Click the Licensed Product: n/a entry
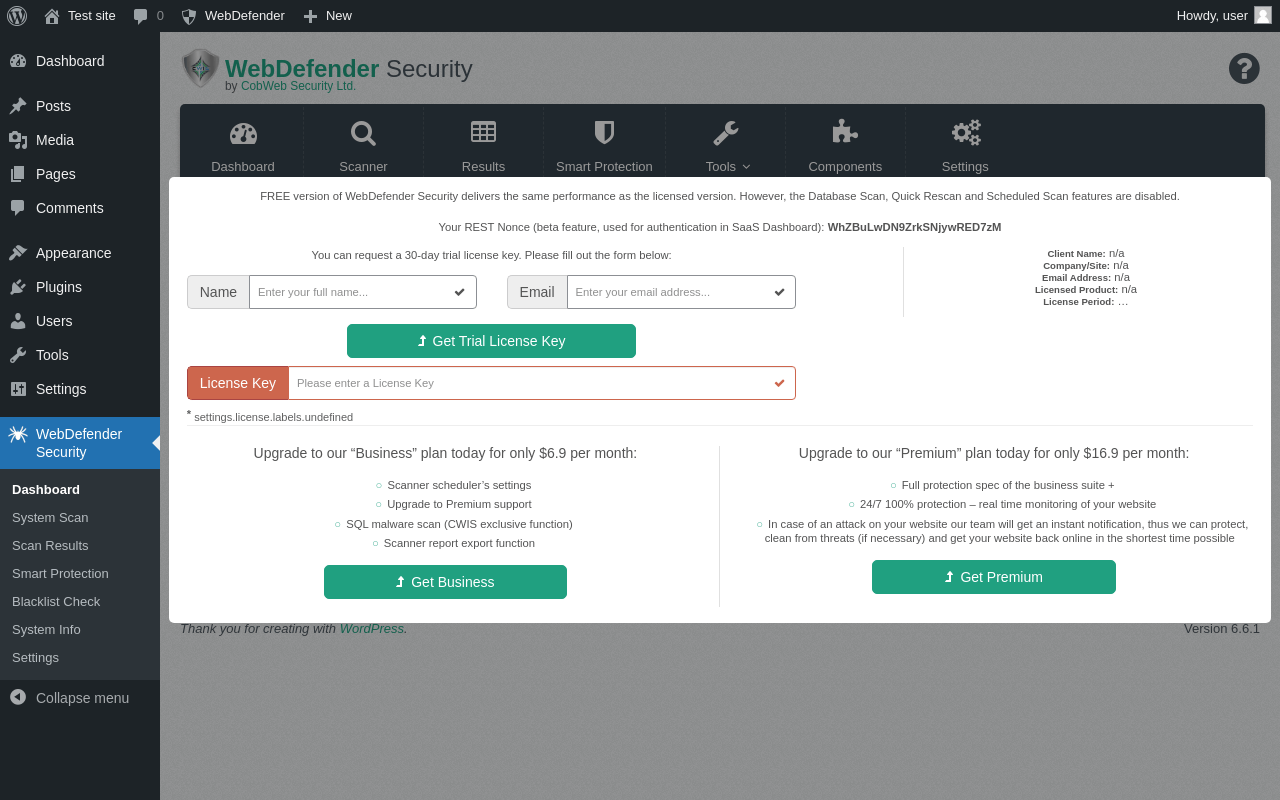The width and height of the screenshot is (1280, 800). 1086,289
